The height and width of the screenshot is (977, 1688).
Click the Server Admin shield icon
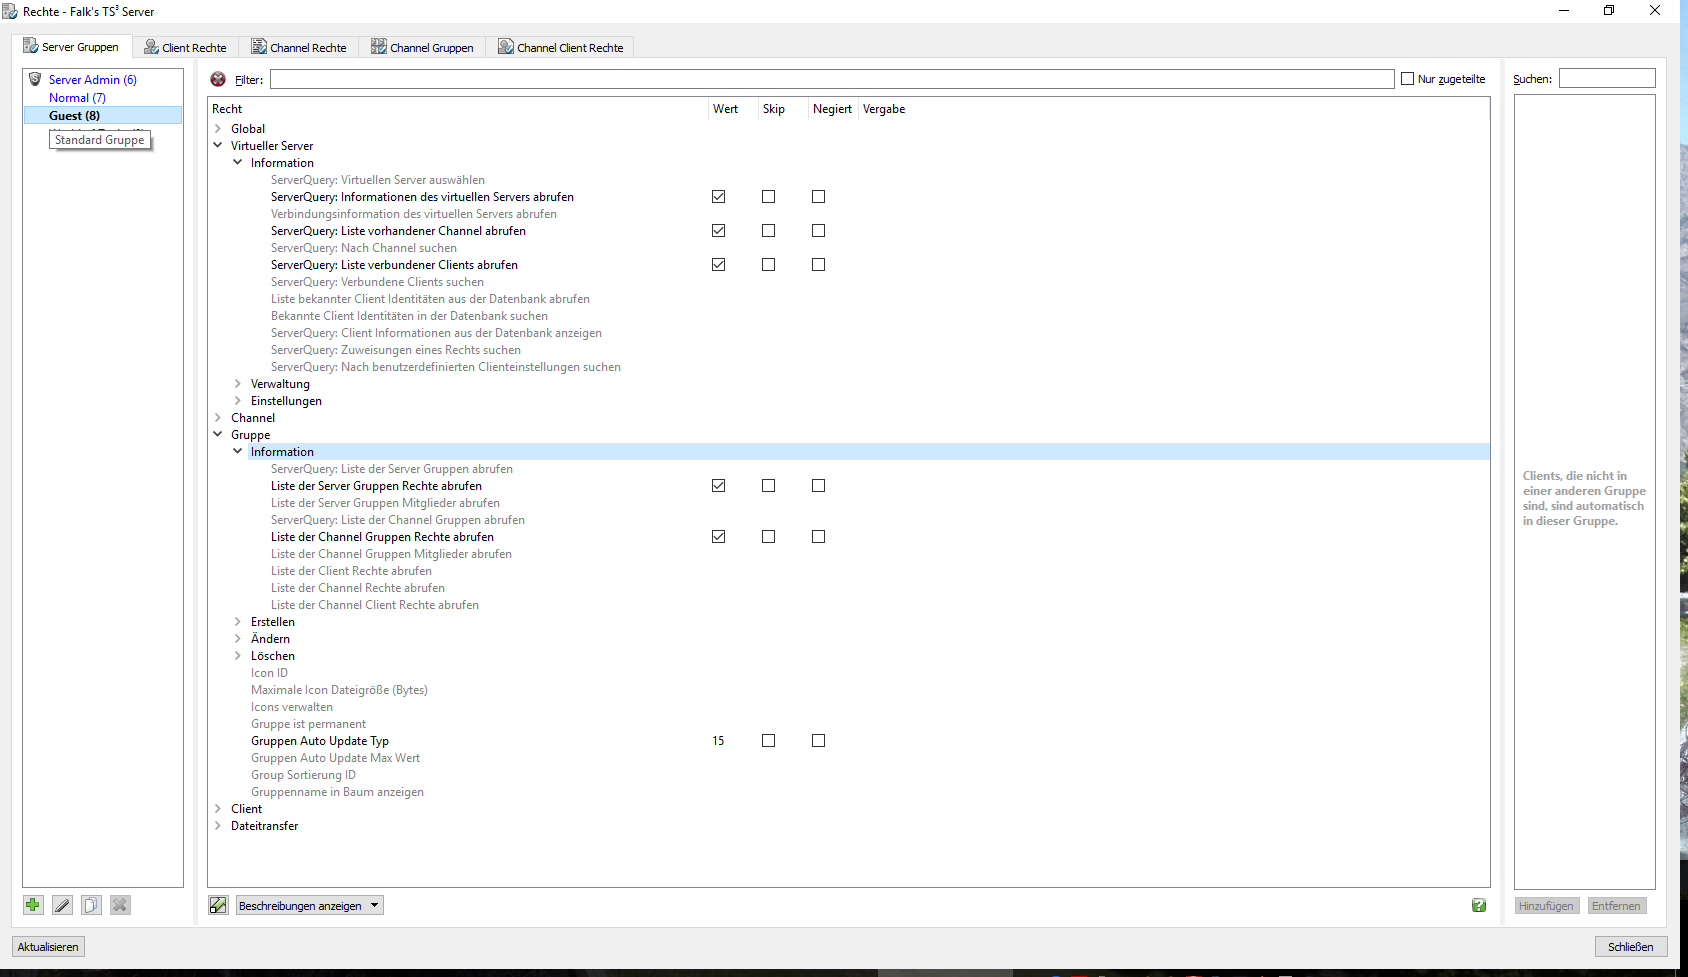tap(35, 79)
